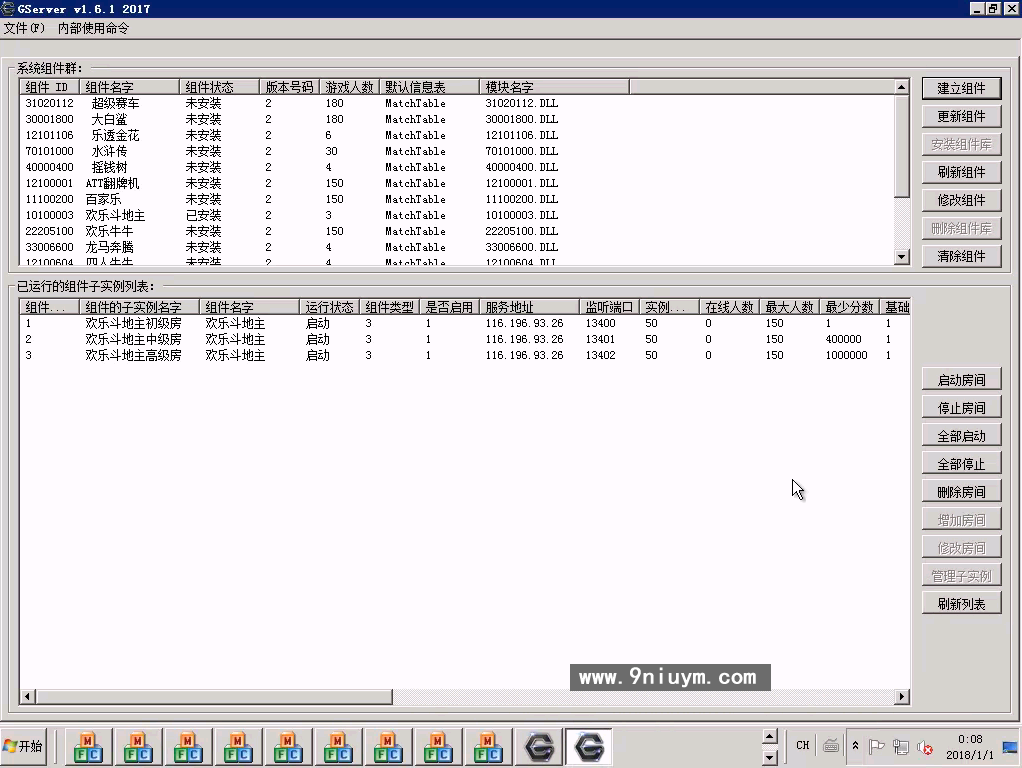Open the 文件(F) menu
This screenshot has width=1022, height=768.
pyautogui.click(x=24, y=28)
